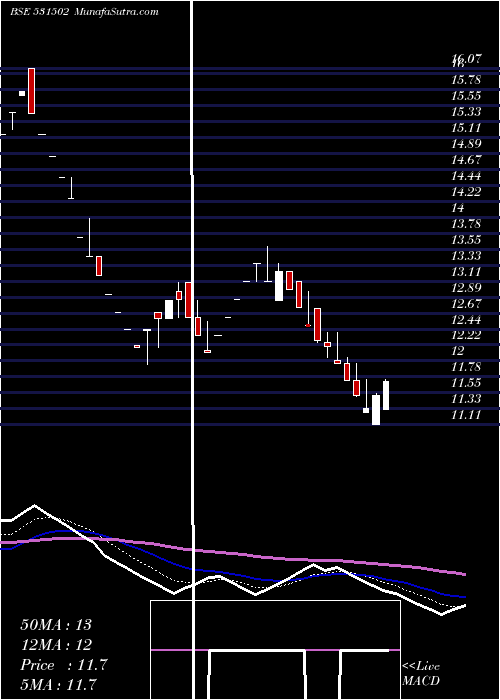Click the 12.44 price axis label

point(466,320)
